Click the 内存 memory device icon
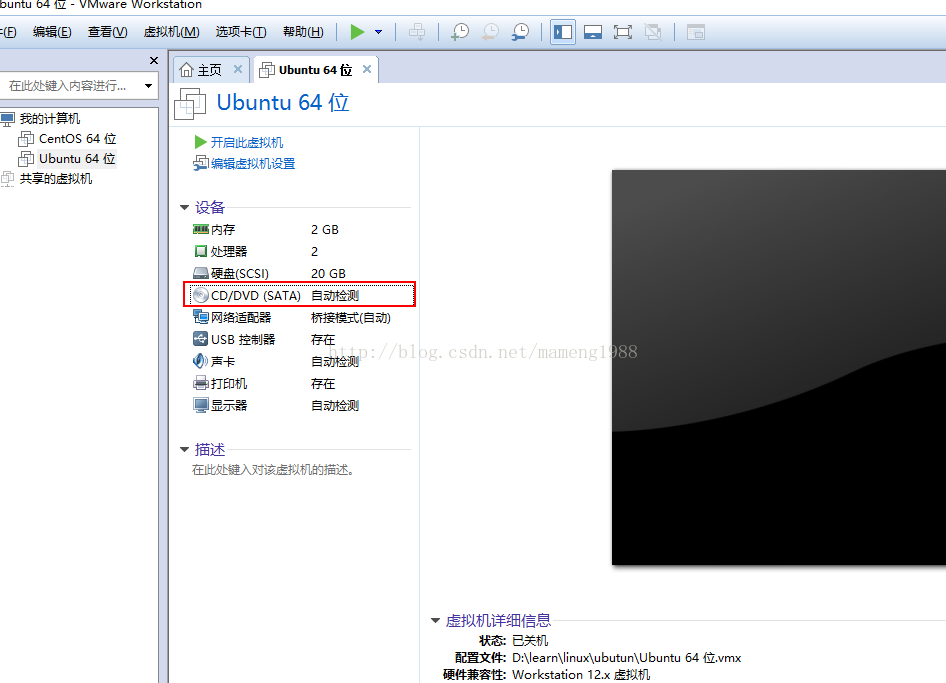The height and width of the screenshot is (683, 946). tap(200, 229)
